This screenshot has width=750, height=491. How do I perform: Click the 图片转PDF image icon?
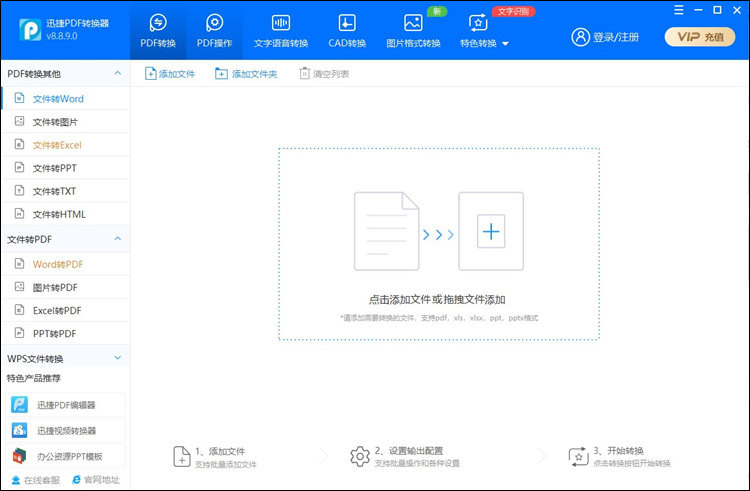[x=19, y=286]
